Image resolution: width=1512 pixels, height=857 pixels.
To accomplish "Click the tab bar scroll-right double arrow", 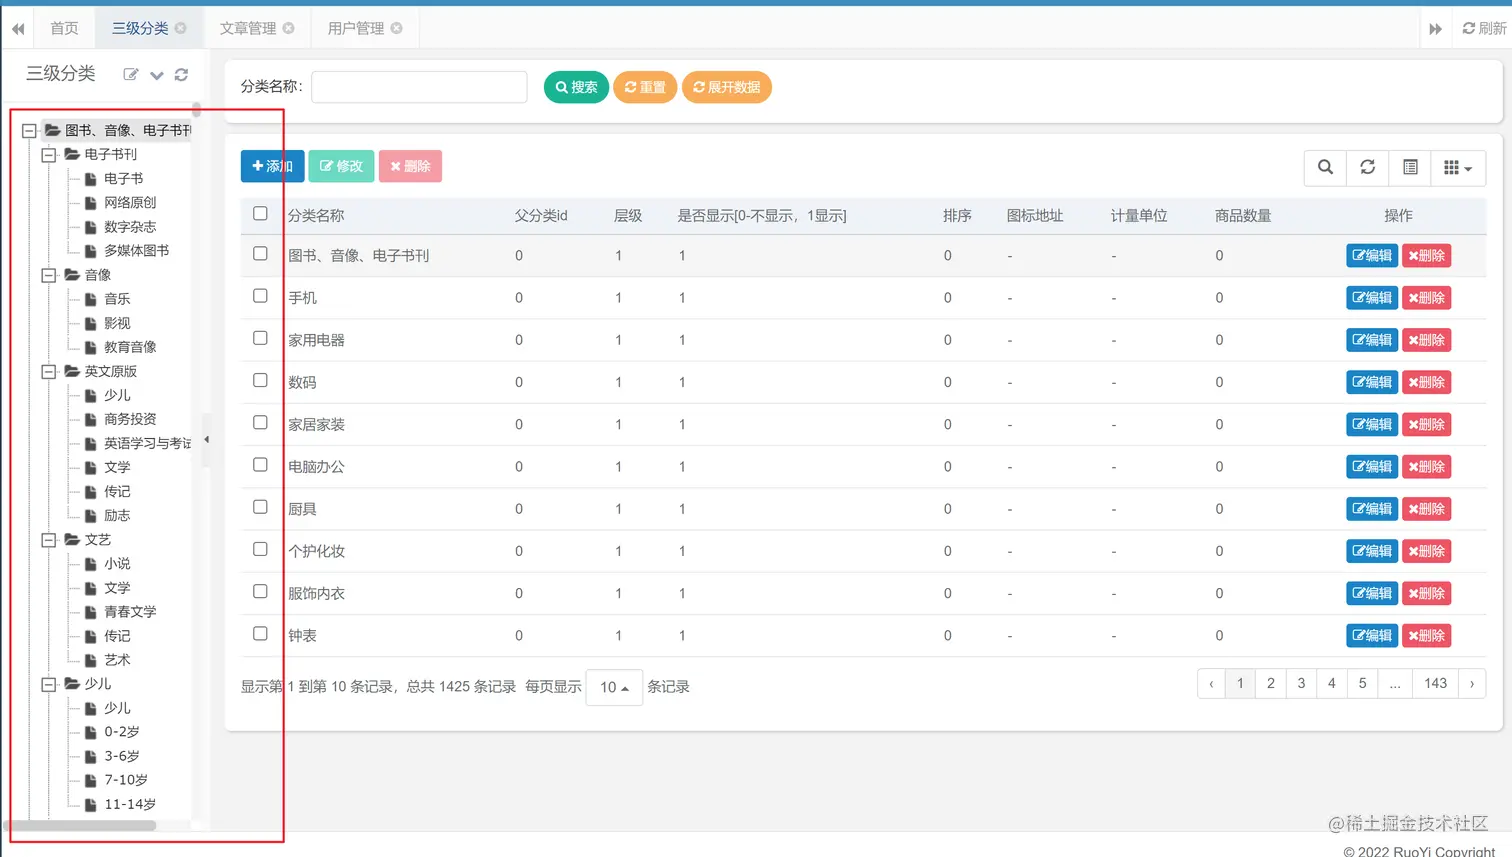I will (1435, 29).
